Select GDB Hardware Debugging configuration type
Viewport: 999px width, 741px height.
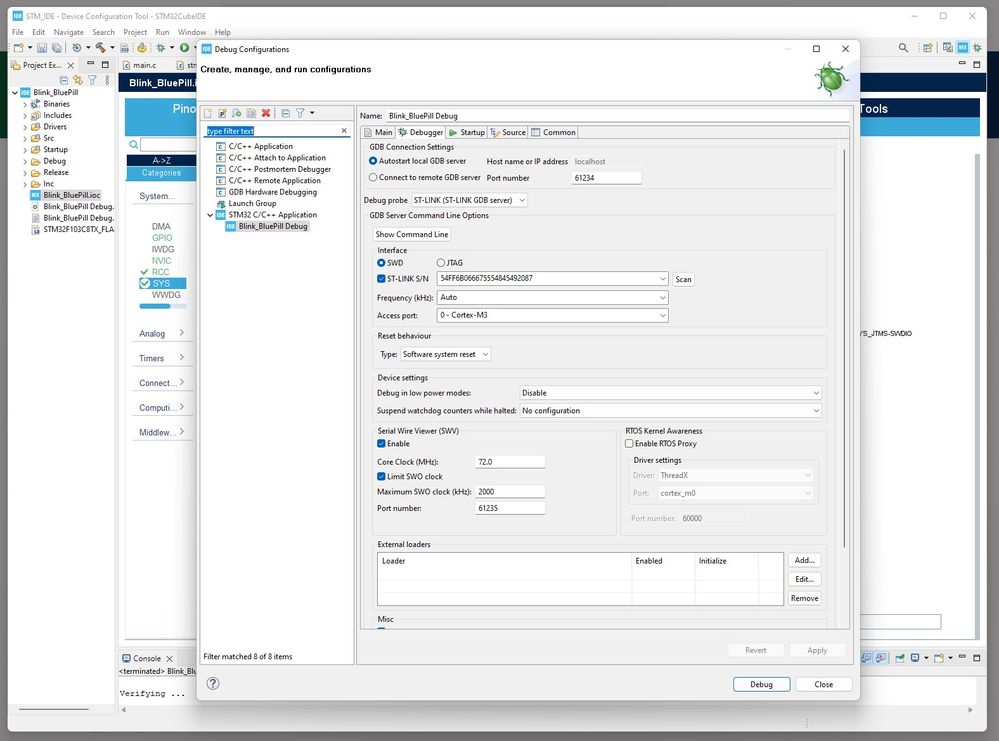pyautogui.click(x=272, y=192)
